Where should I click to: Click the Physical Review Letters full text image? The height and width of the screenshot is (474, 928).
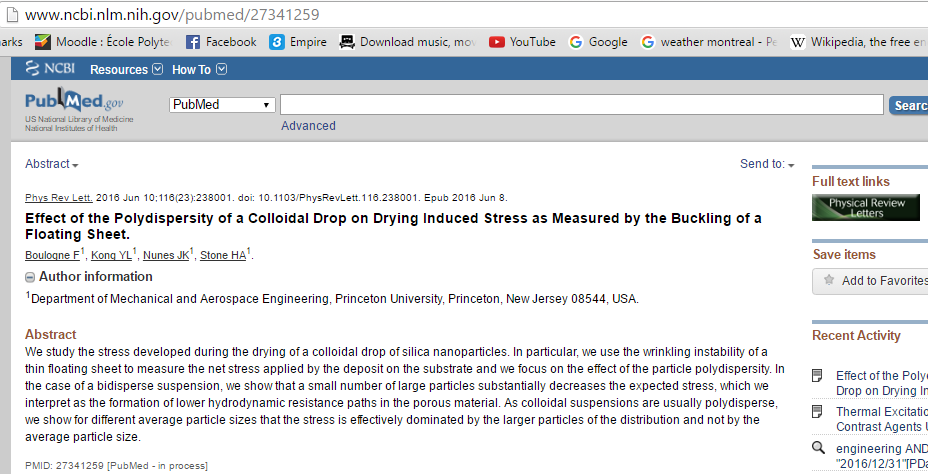865,208
